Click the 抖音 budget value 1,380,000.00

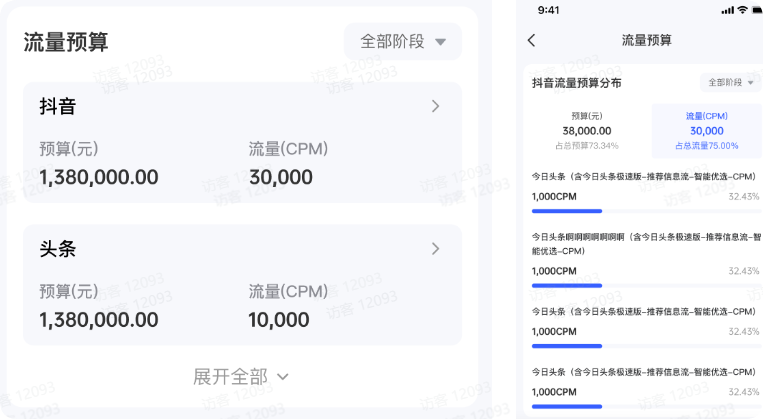click(x=99, y=177)
